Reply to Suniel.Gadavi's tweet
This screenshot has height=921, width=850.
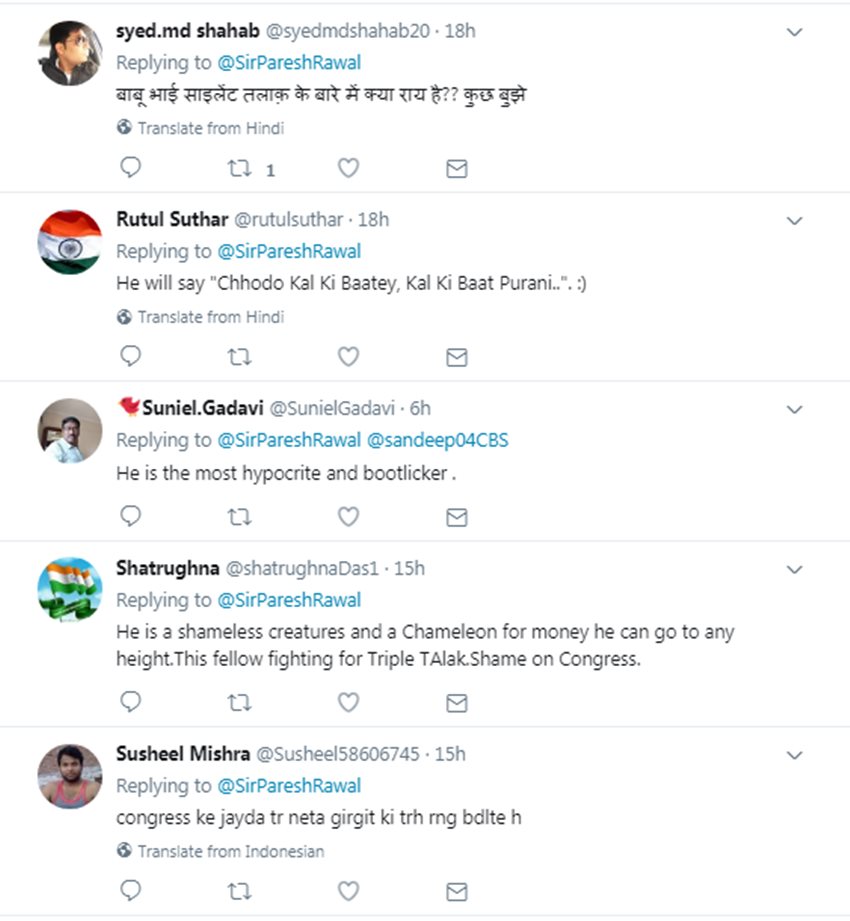(x=131, y=516)
